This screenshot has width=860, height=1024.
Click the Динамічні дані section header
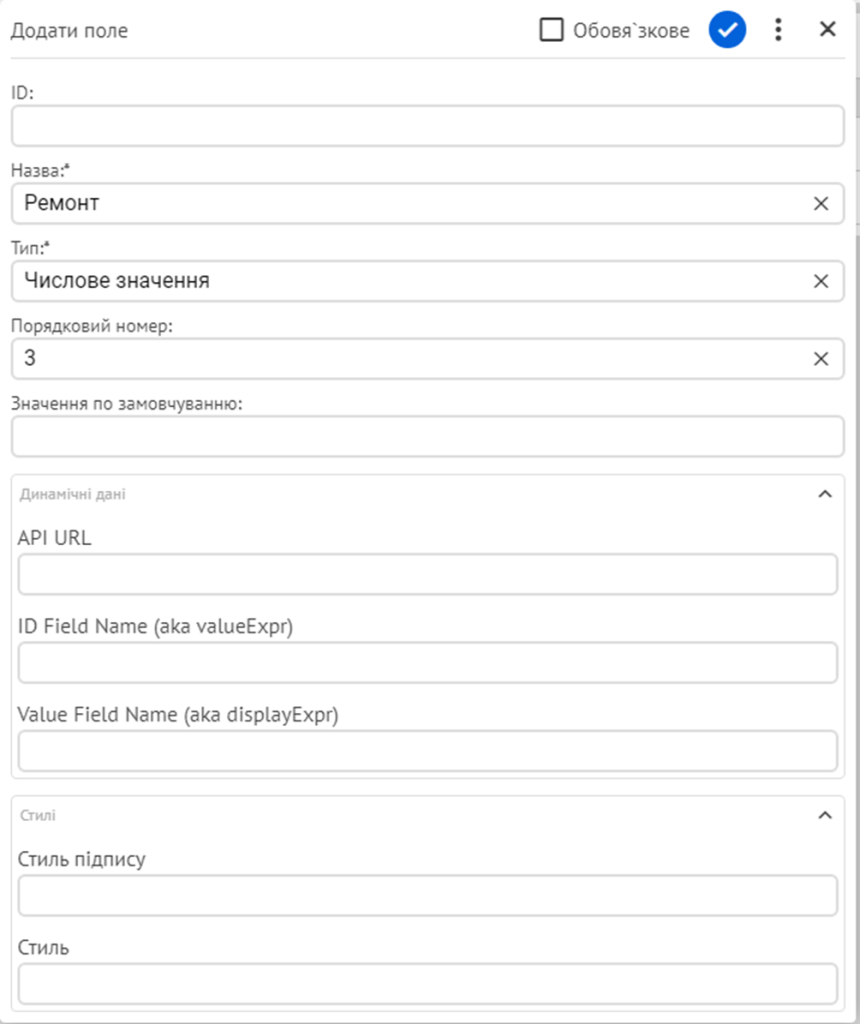(x=428, y=494)
